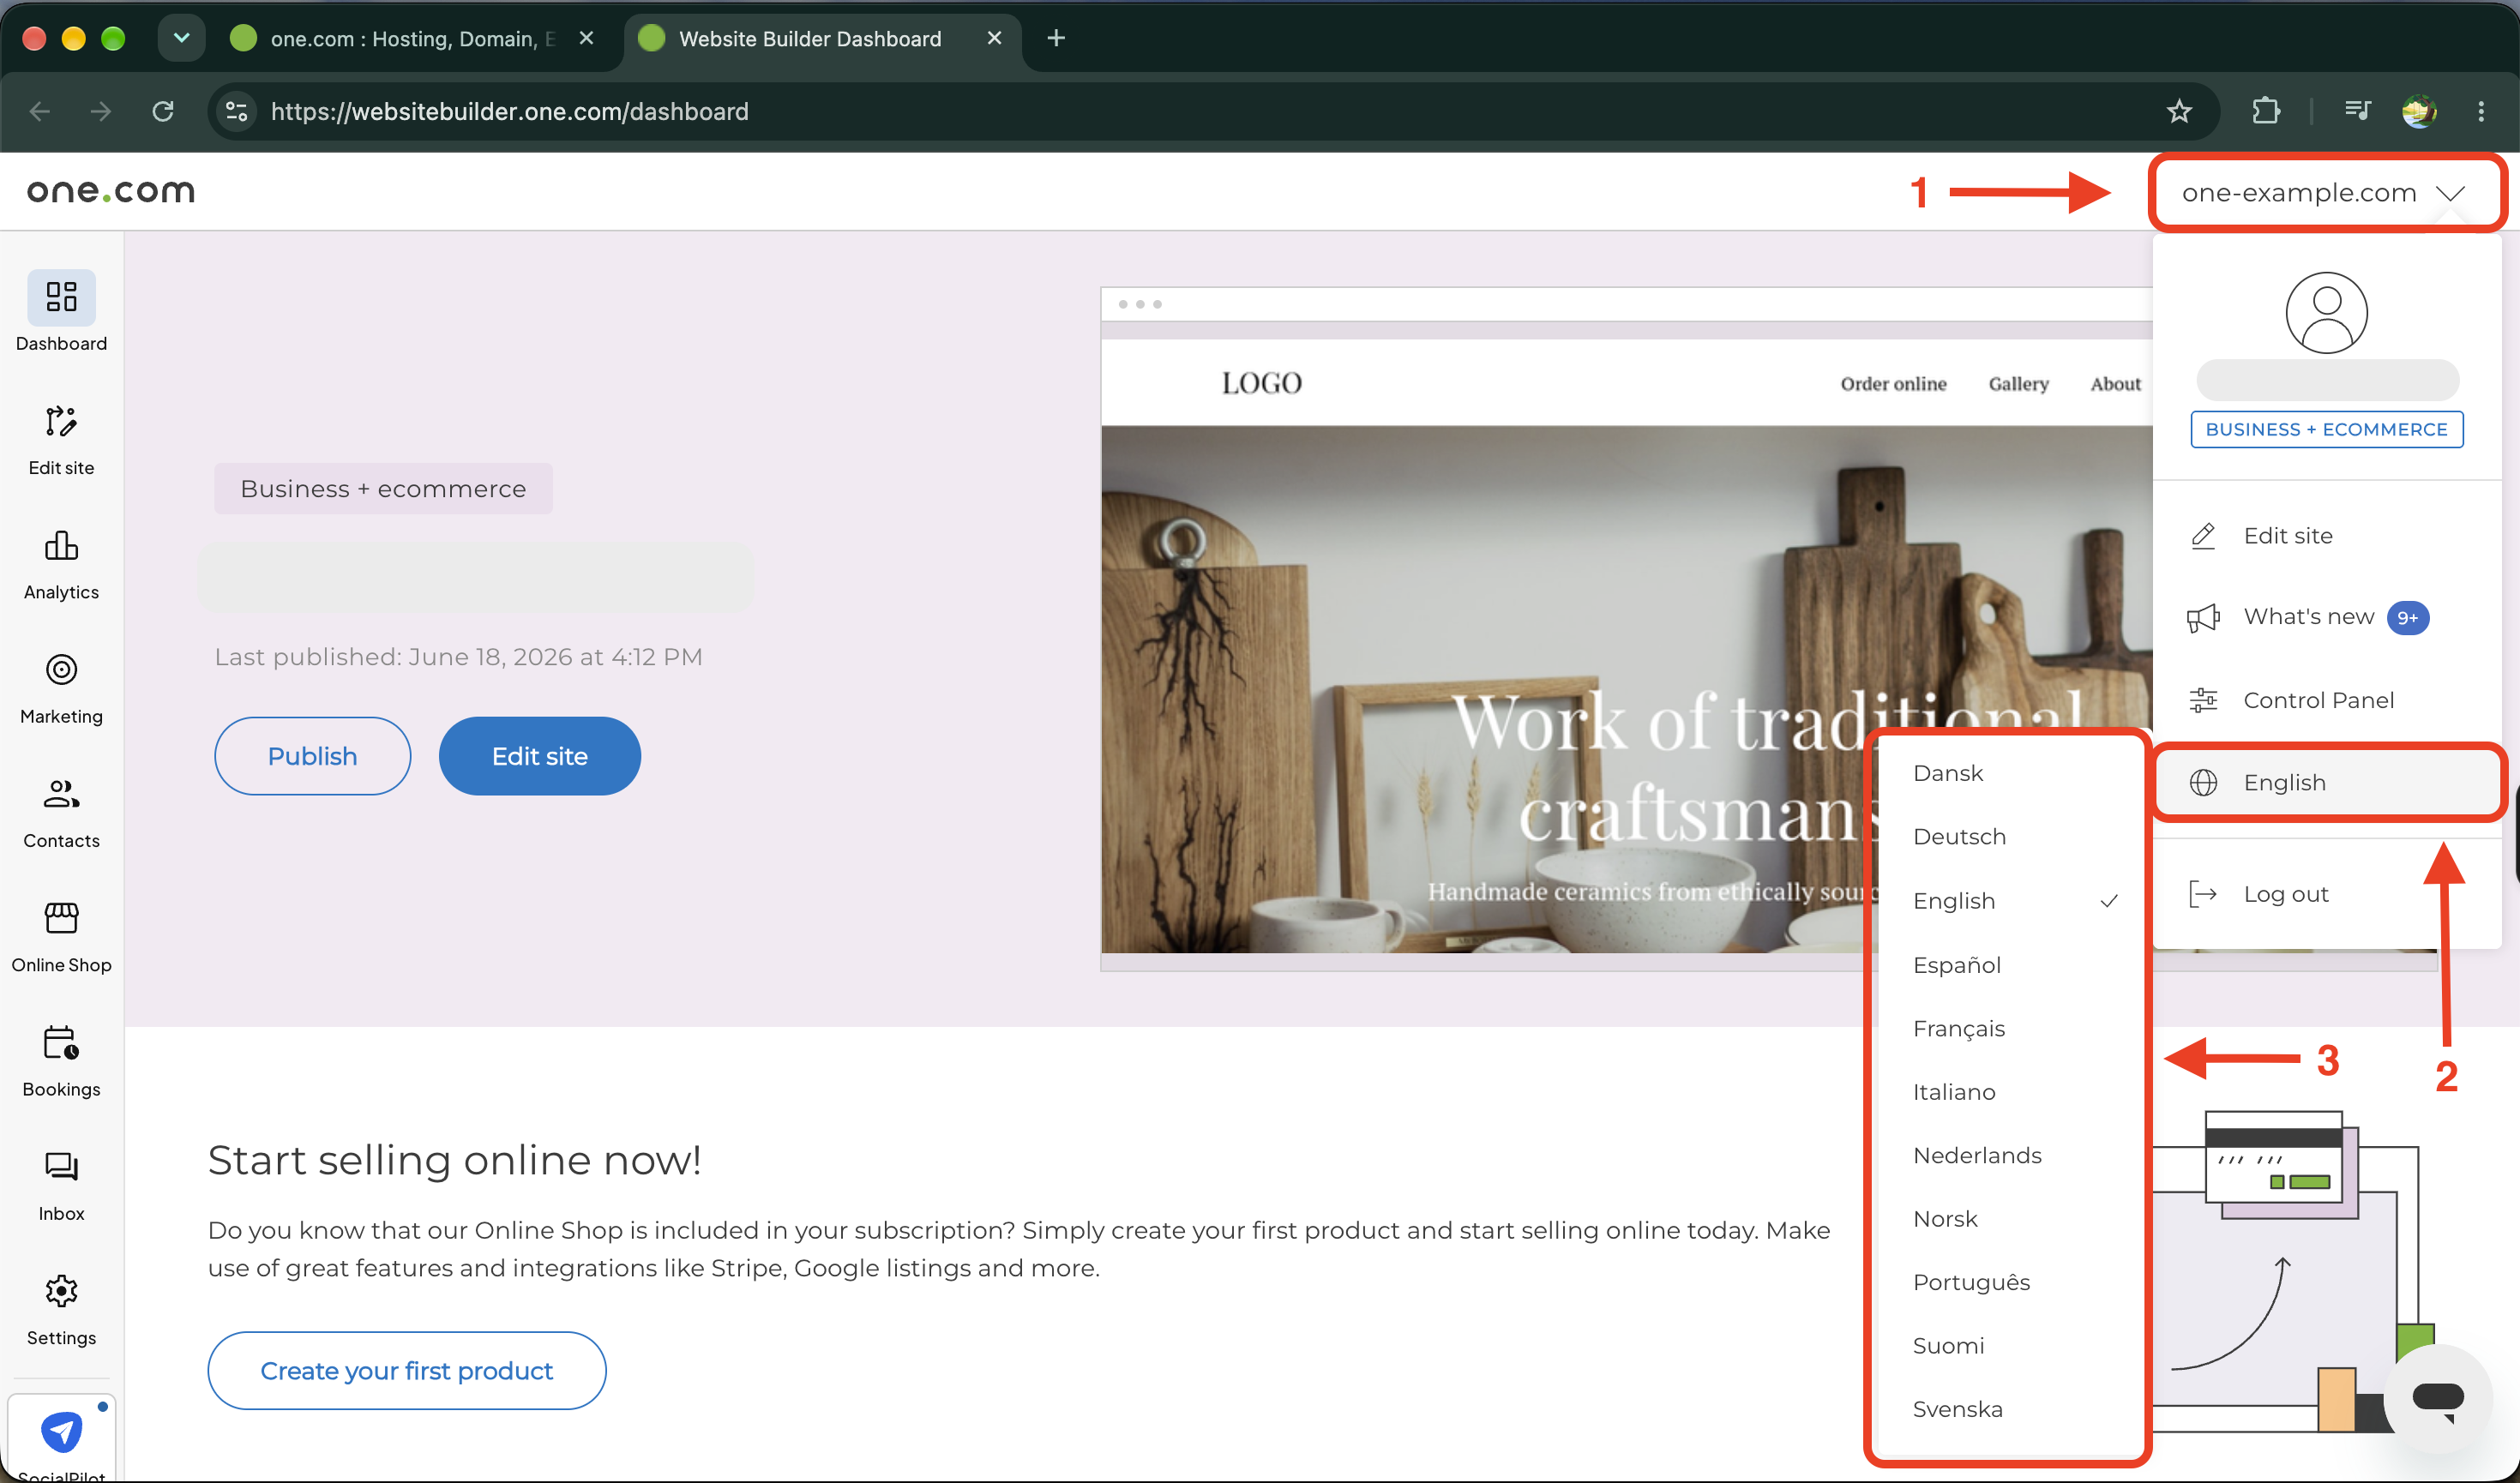The height and width of the screenshot is (1483, 2520).
Task: Select Dansk language
Action: pyautogui.click(x=2008, y=773)
